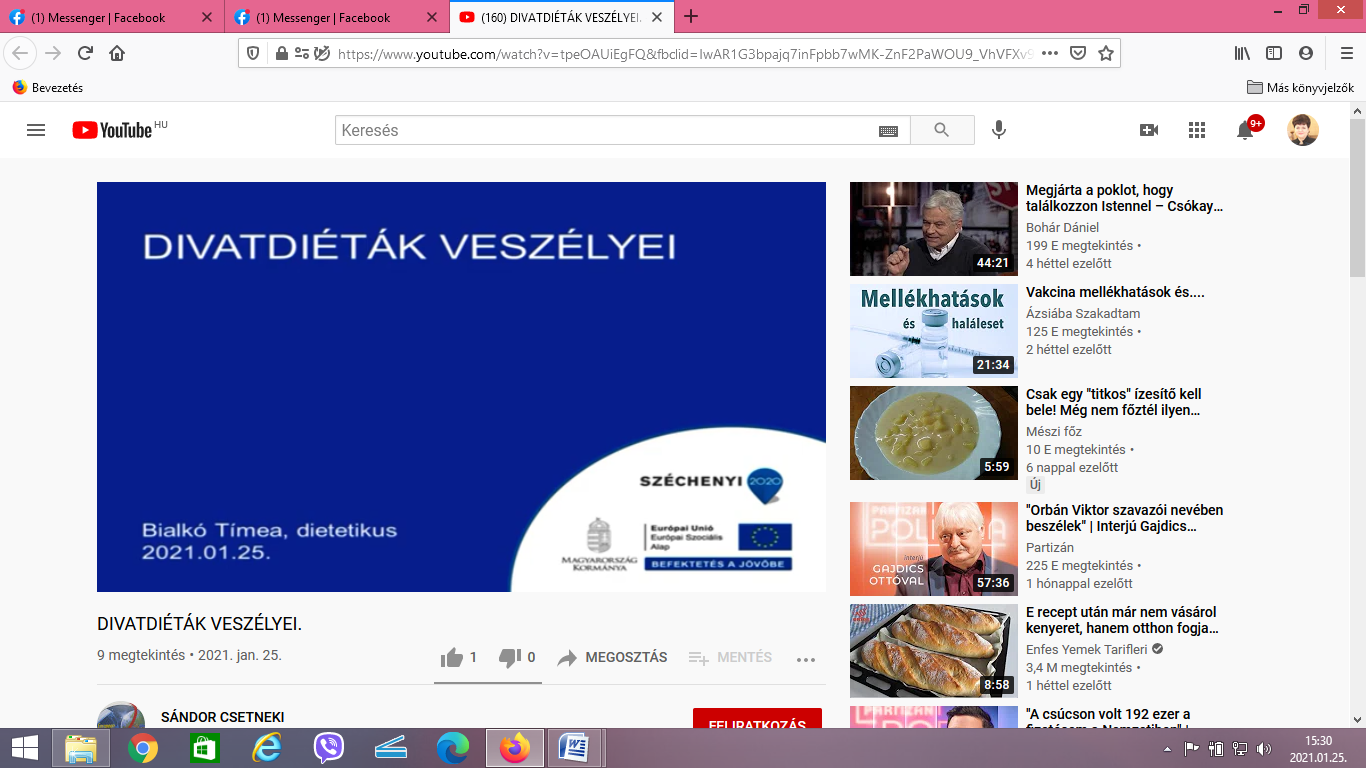This screenshot has height=768, width=1366.
Task: Open the on-screen keyboard in search box
Action: (x=888, y=131)
